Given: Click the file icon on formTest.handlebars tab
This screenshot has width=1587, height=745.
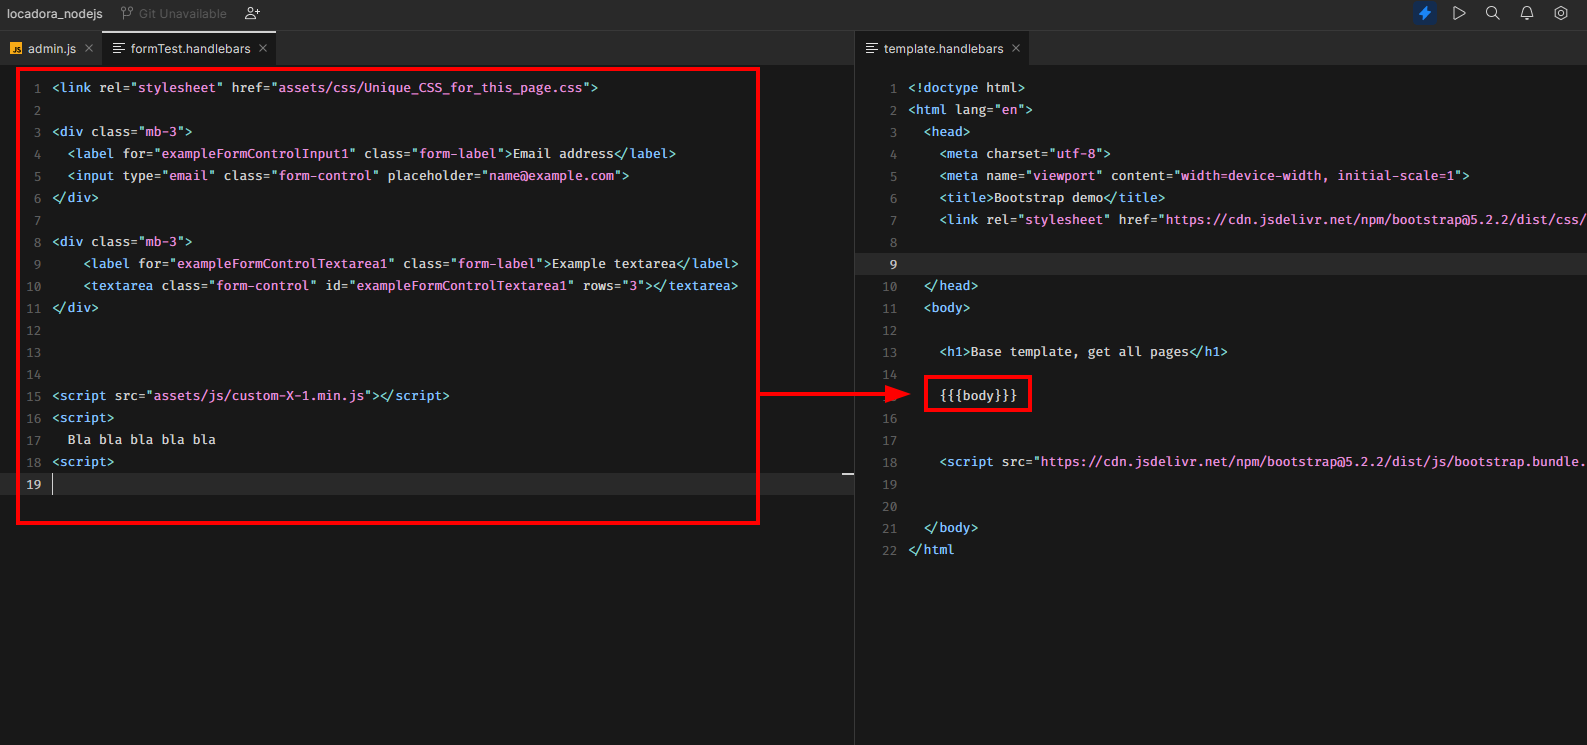Looking at the screenshot, I should pos(119,48).
